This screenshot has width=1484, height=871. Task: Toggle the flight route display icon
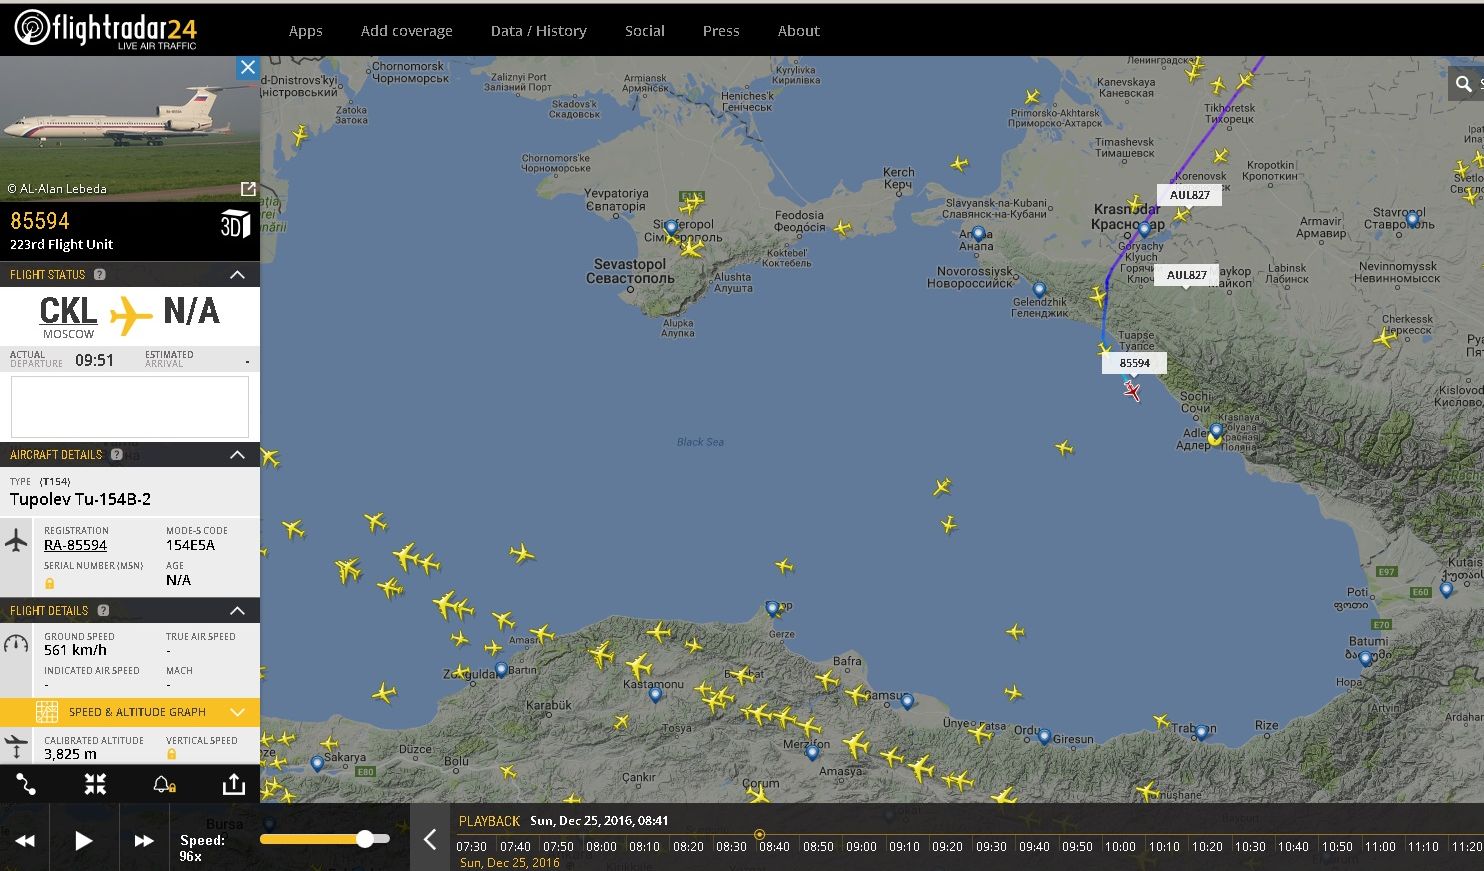26,785
